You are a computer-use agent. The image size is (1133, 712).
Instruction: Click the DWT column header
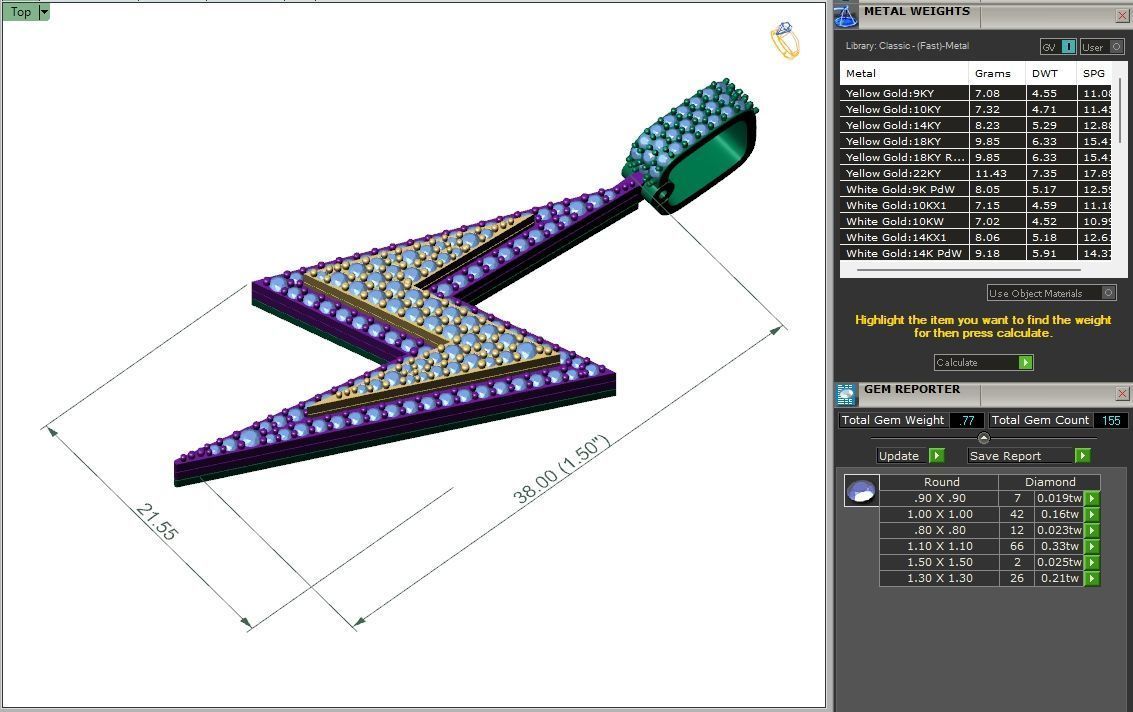[1051, 73]
